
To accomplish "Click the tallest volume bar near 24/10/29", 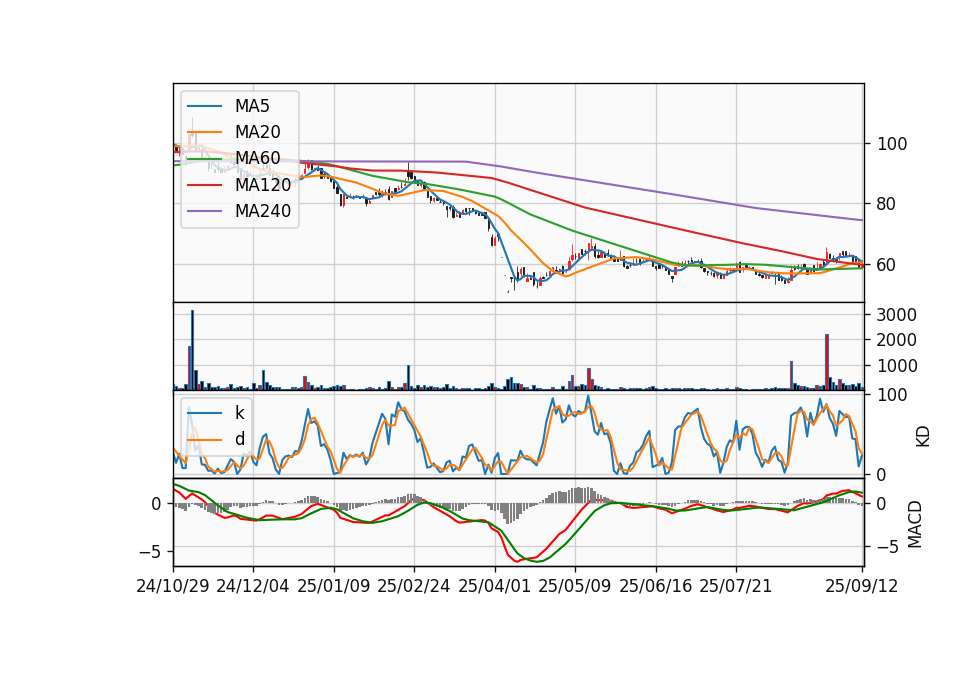I will click(x=192, y=350).
